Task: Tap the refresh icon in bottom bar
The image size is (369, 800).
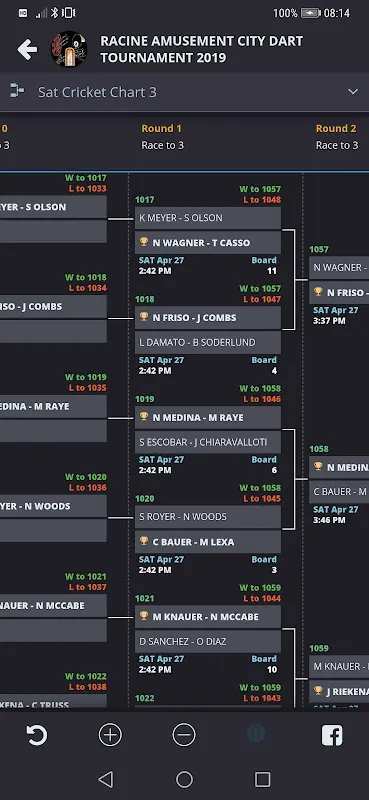Action: click(x=37, y=735)
